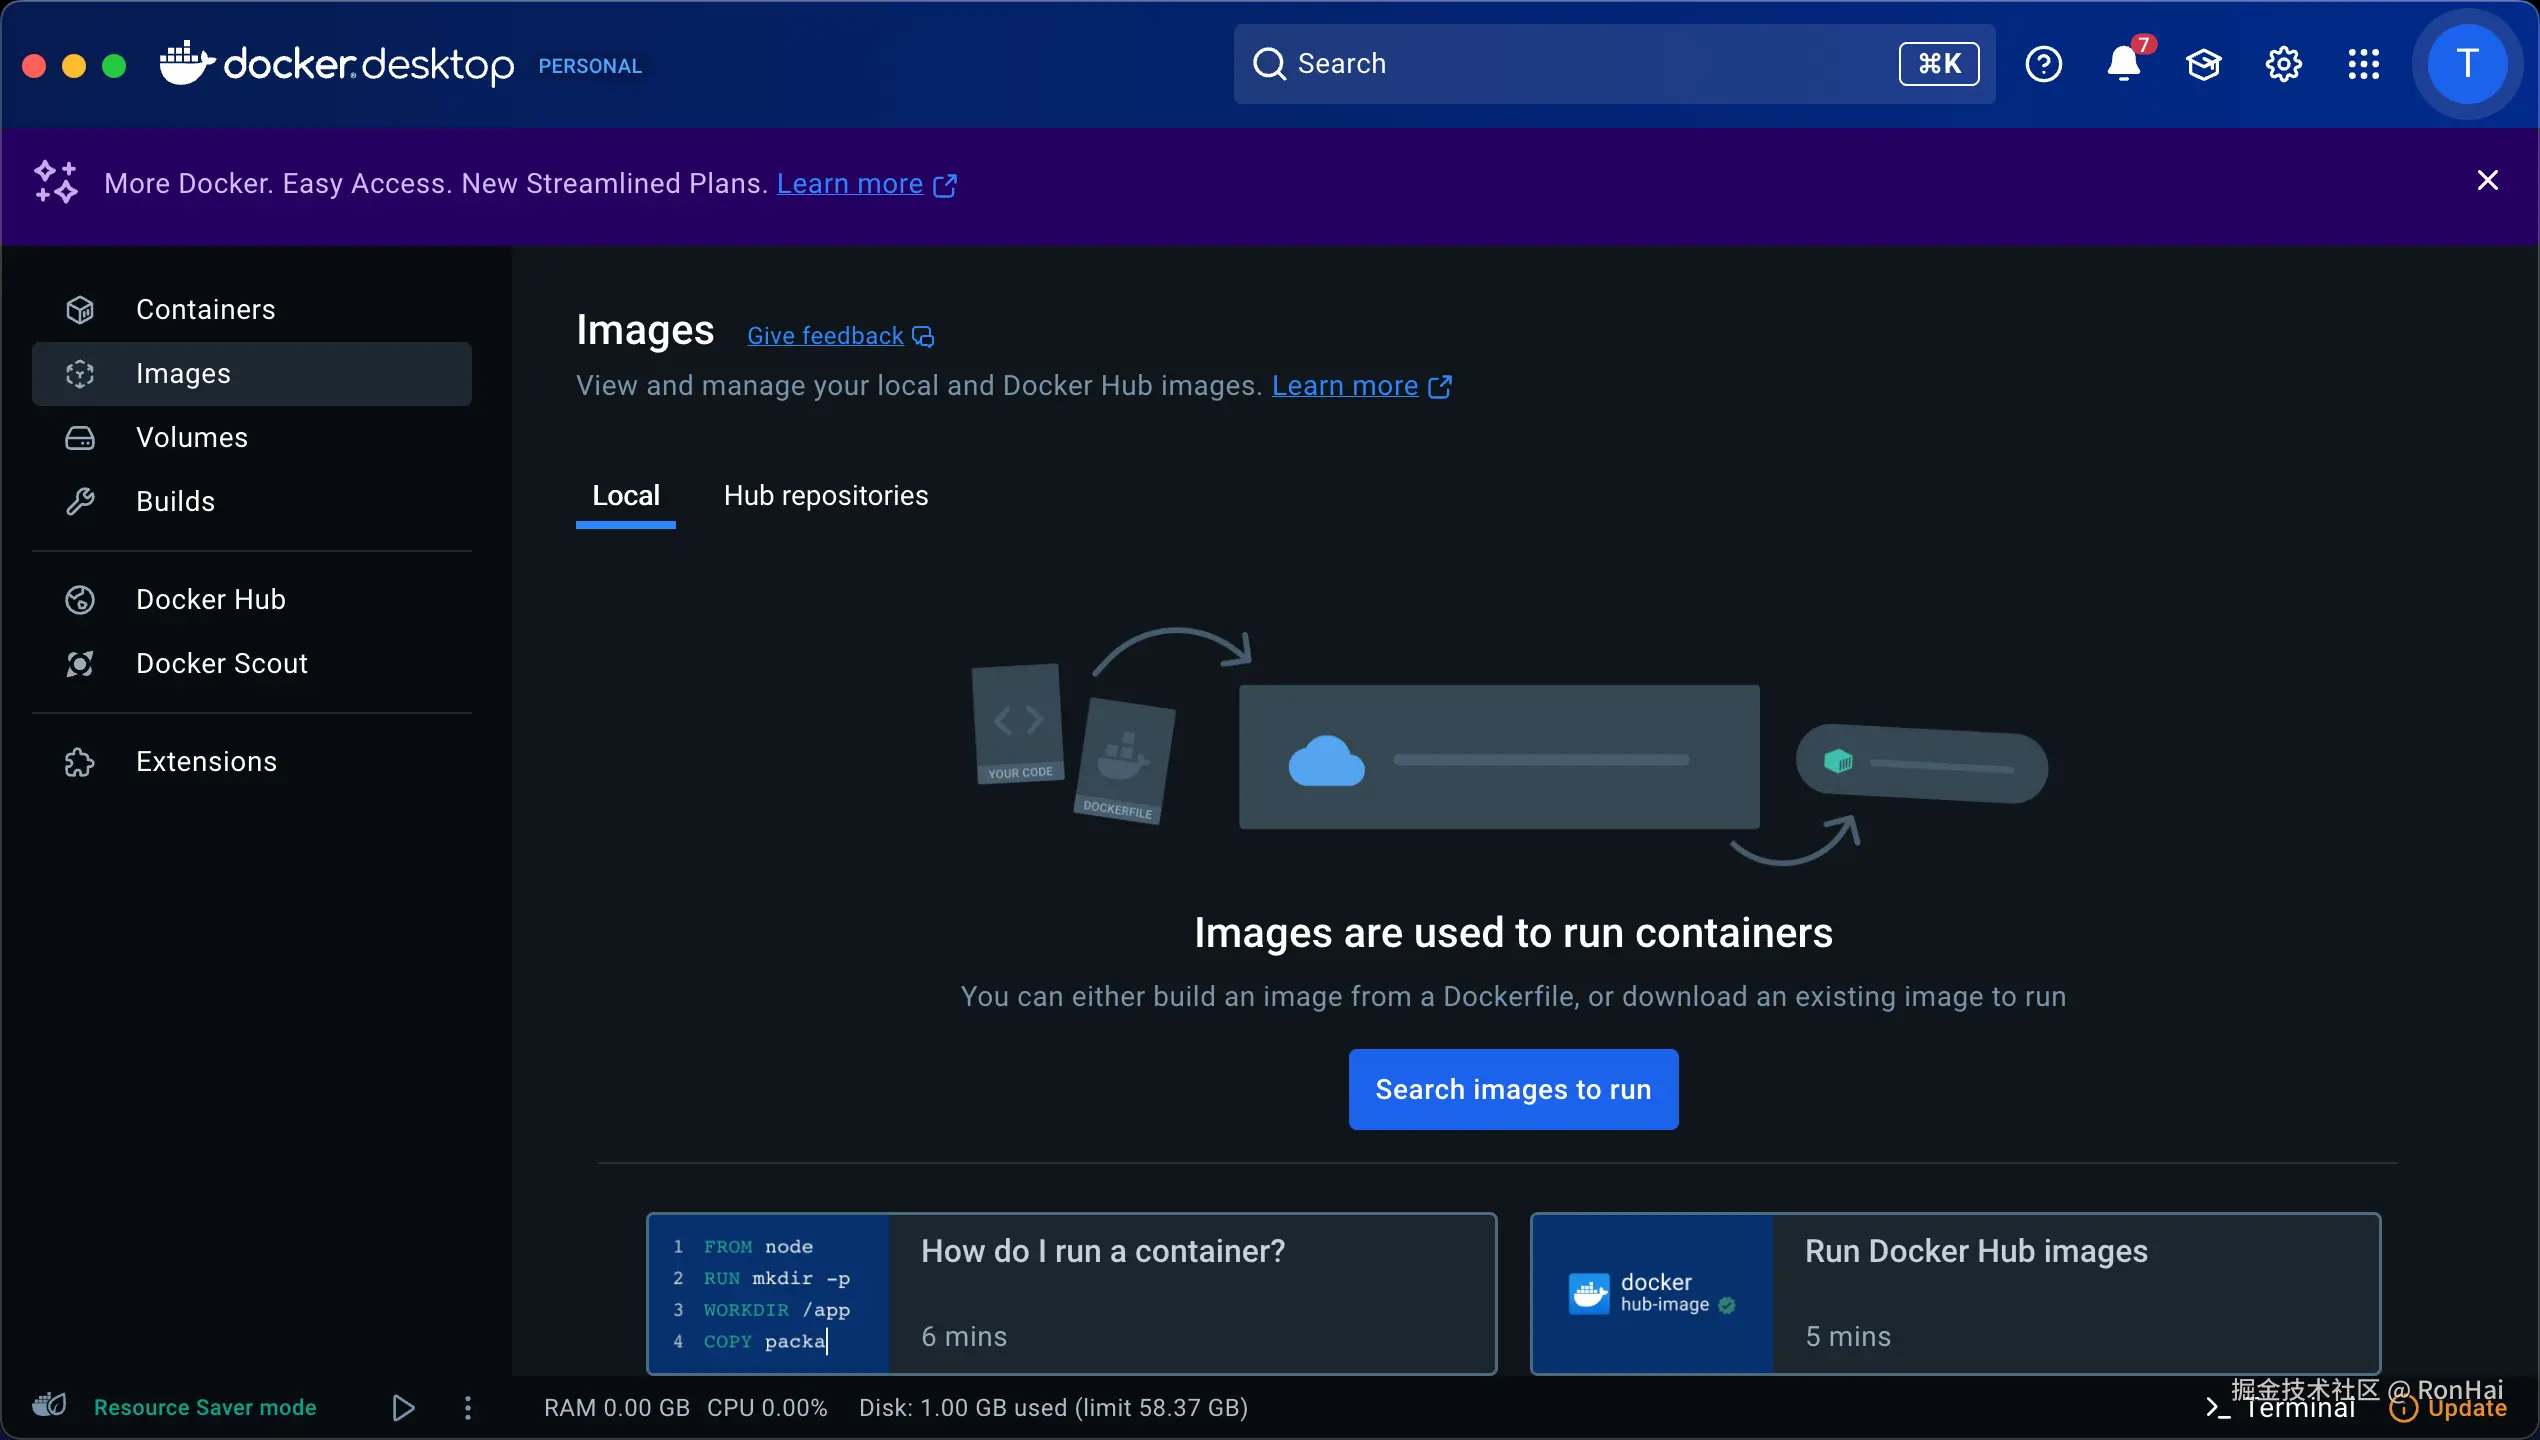Open the Dockerfile code snippet thumbnail
Screen dimensions: 2540x1440
pyautogui.click(x=769, y=1294)
